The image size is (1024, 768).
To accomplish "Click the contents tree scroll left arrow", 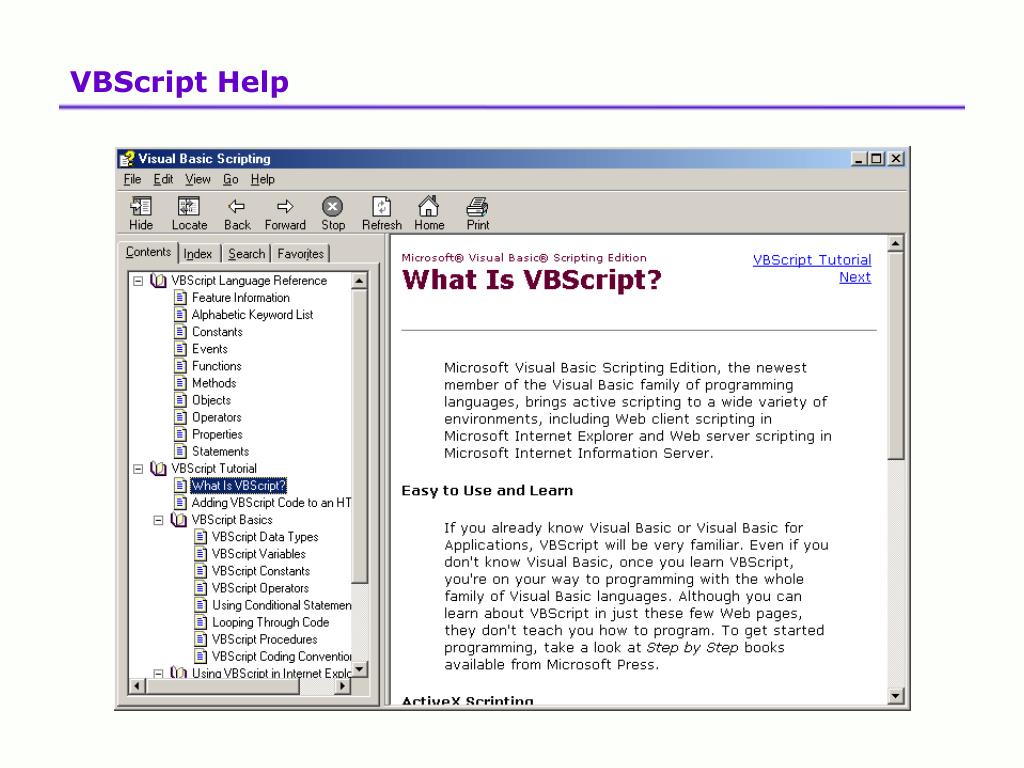I will (x=136, y=686).
